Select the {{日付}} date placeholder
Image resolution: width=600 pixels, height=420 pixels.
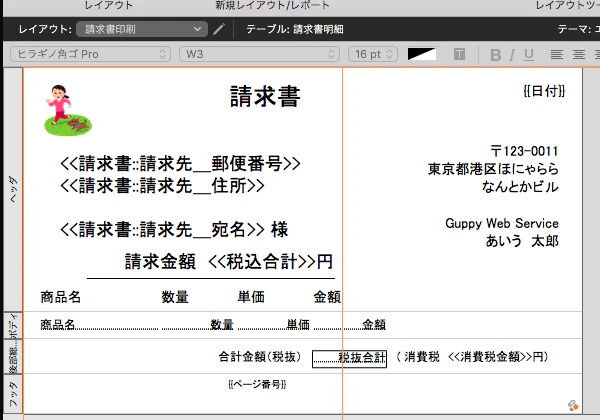(544, 91)
